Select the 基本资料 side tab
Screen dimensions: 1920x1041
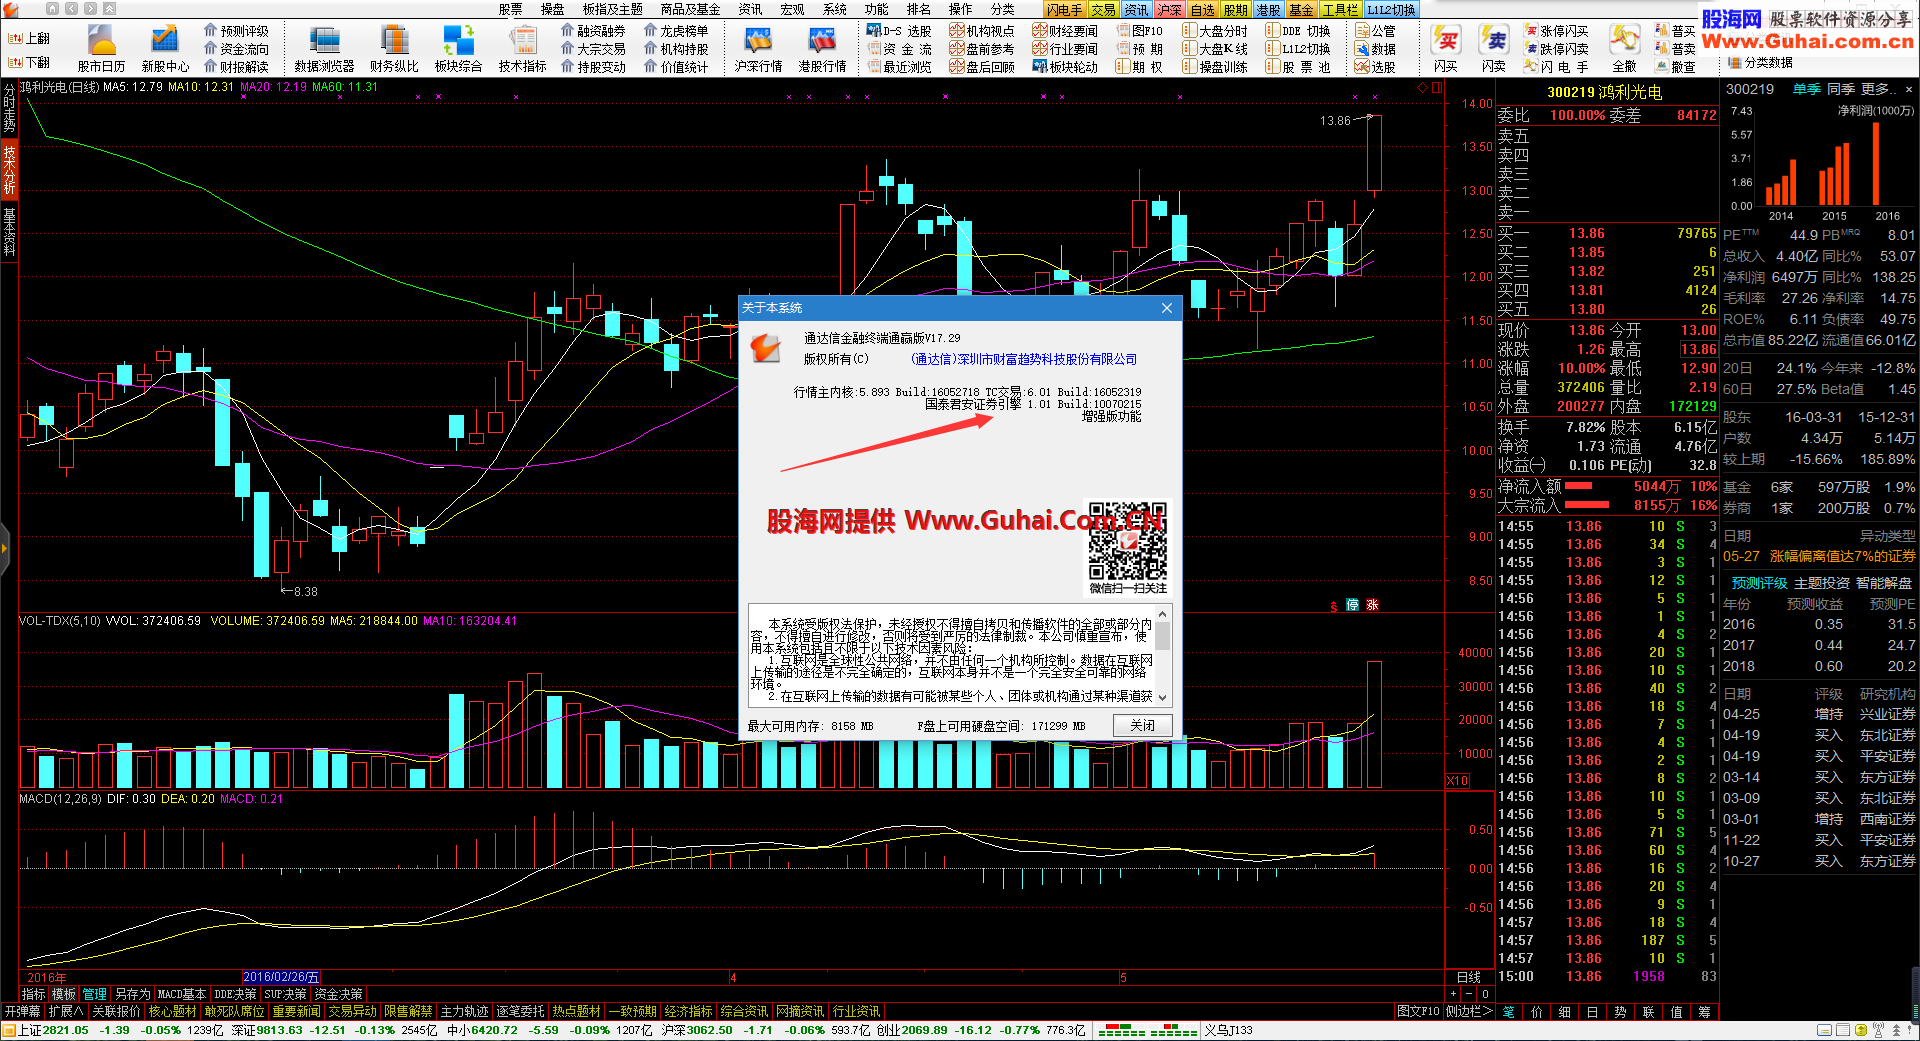[x=9, y=232]
